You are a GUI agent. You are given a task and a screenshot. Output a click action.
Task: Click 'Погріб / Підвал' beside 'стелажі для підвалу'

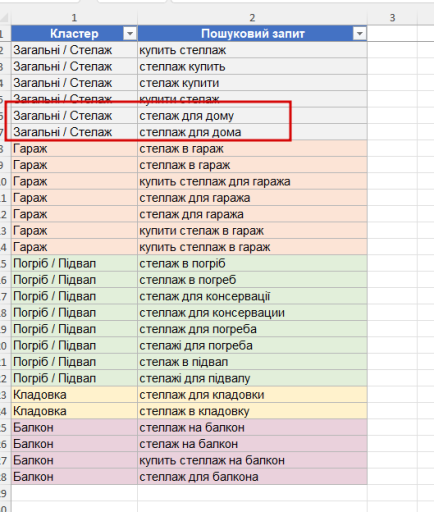[74, 378]
